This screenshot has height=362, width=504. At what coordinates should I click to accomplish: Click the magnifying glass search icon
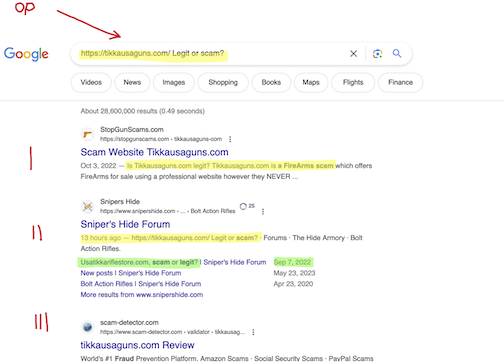397,53
